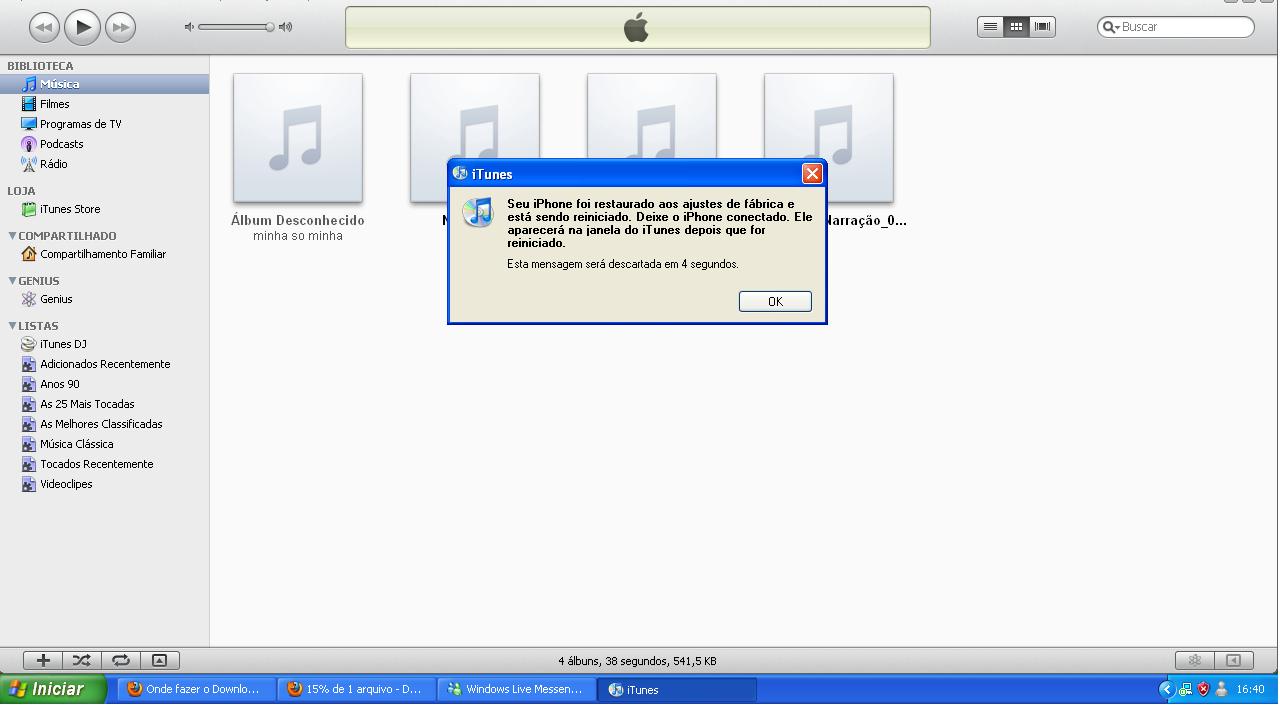This screenshot has width=1280, height=720.
Task: Toggle the Genius sidebar panel button
Action: (1233, 660)
